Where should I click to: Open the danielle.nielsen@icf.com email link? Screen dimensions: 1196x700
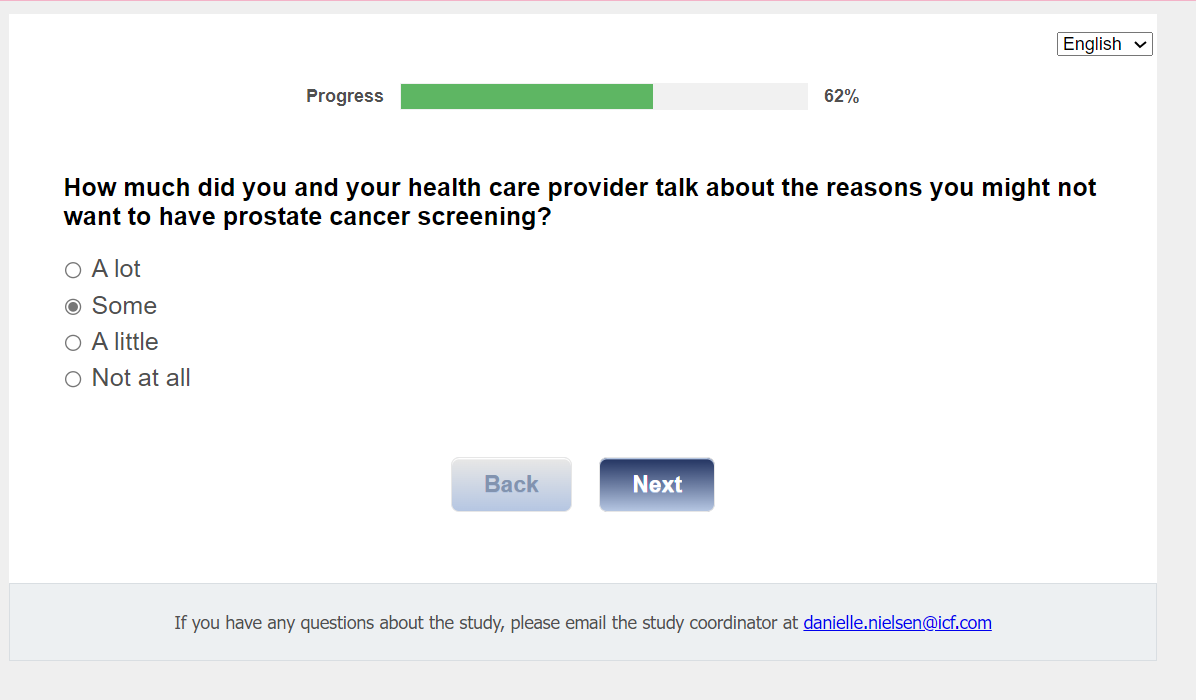tap(897, 623)
